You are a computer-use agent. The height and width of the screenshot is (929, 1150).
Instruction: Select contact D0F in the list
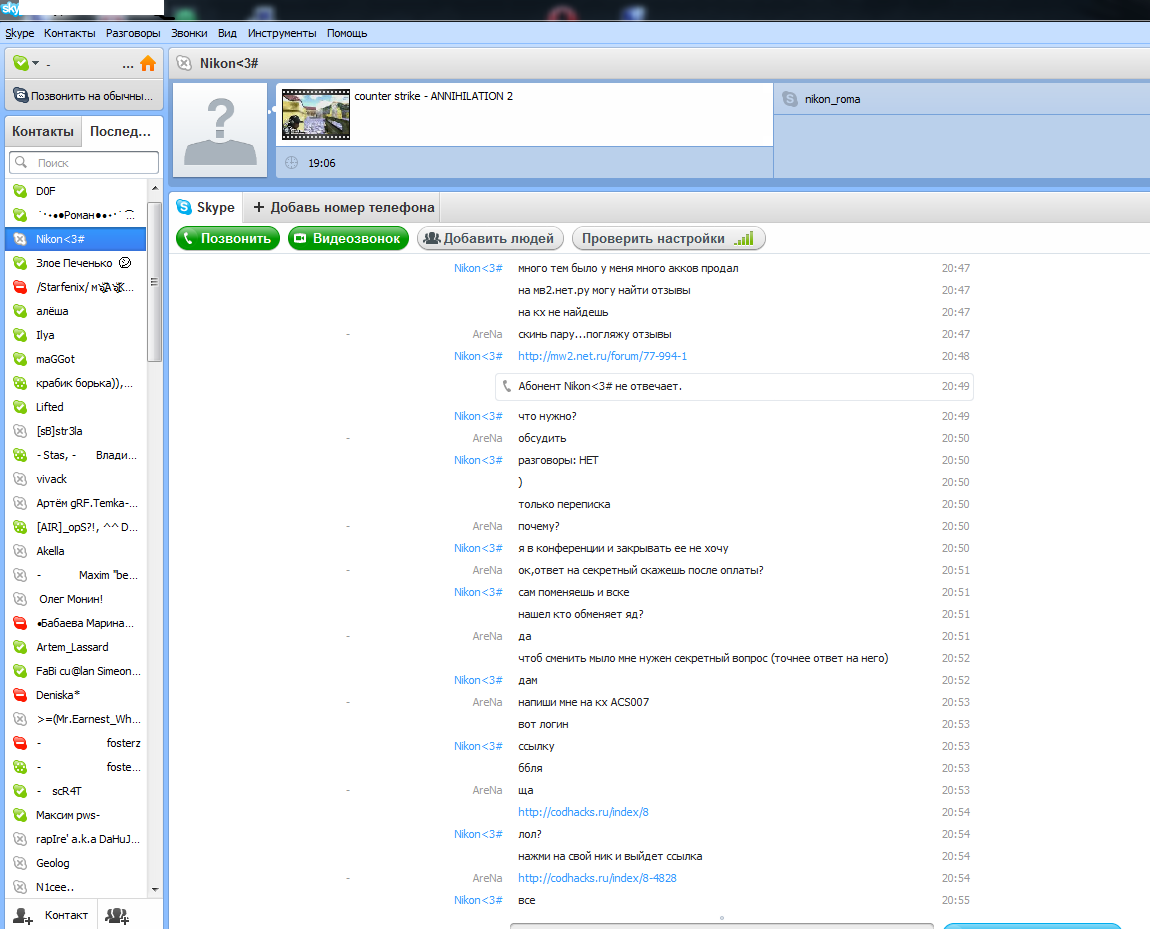(76, 191)
